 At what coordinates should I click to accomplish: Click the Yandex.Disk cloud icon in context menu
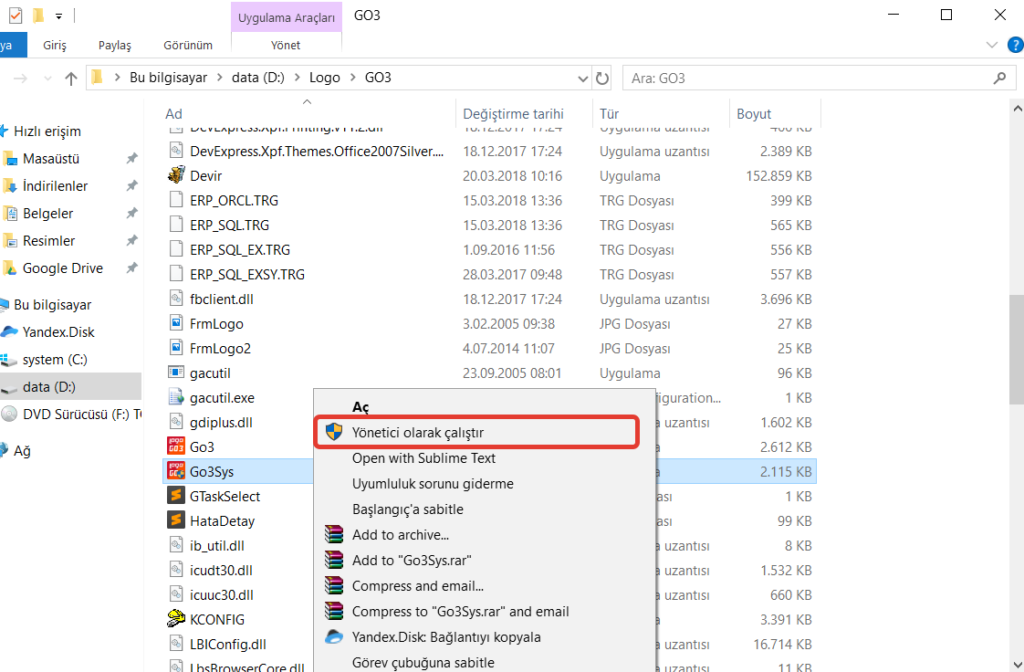pos(334,637)
